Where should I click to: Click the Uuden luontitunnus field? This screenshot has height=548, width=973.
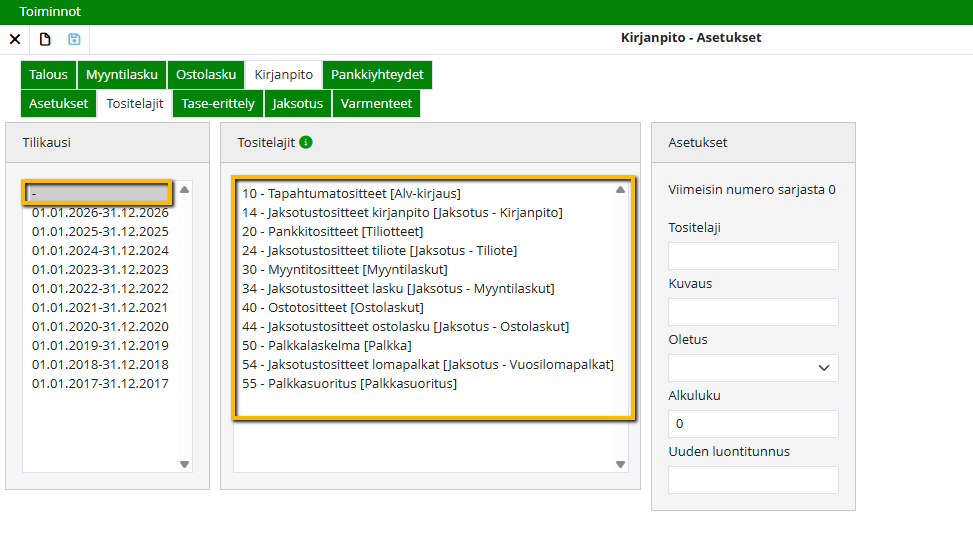click(753, 480)
